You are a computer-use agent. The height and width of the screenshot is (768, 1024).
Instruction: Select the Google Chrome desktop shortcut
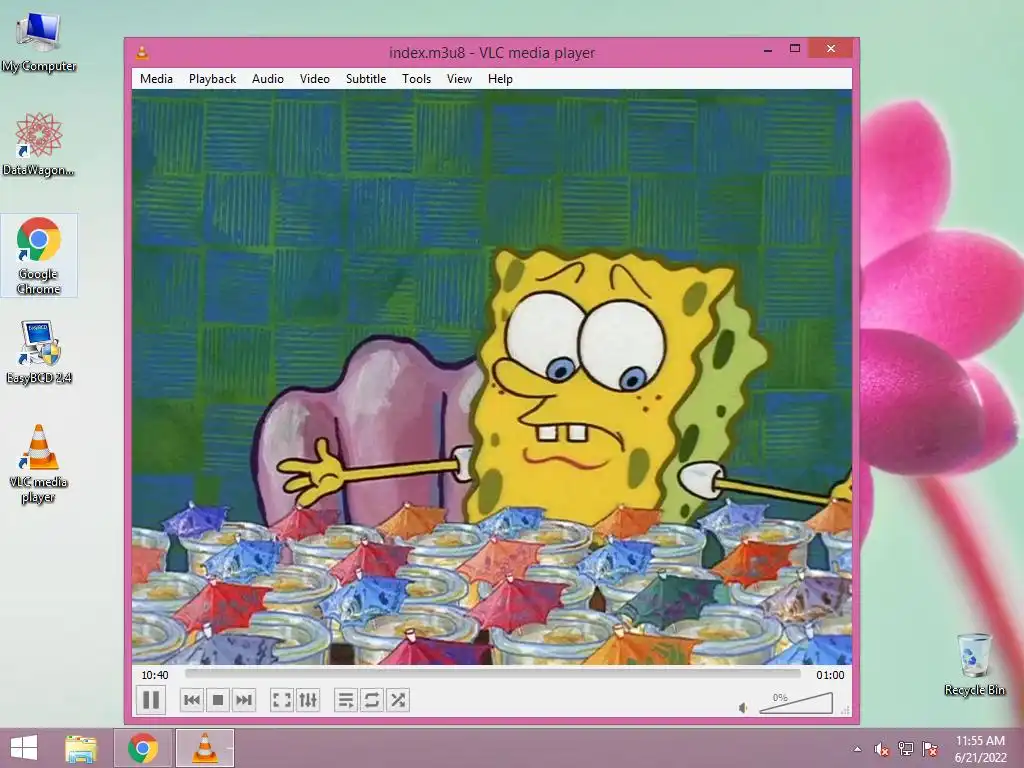tap(39, 255)
